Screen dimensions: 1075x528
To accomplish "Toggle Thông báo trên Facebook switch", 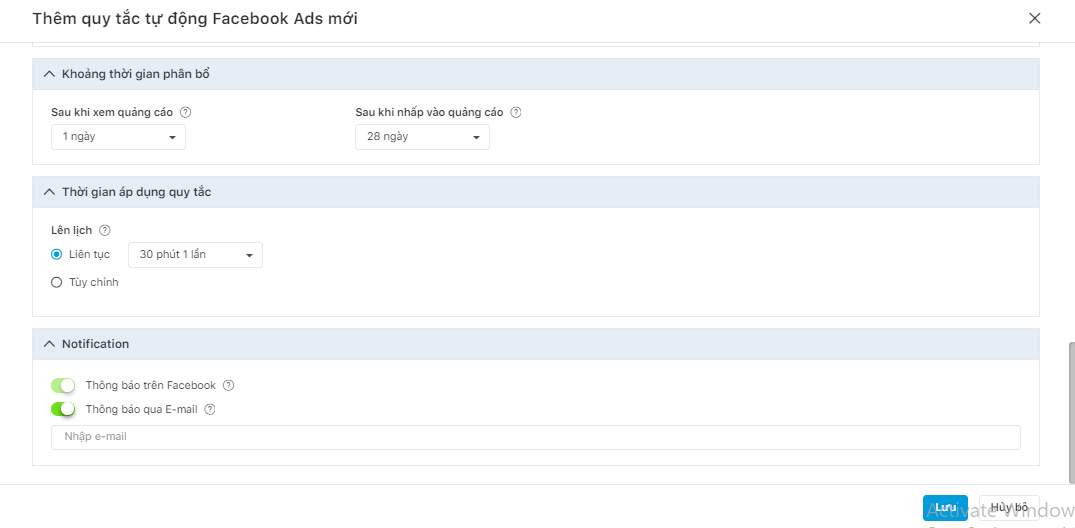I will (63, 385).
